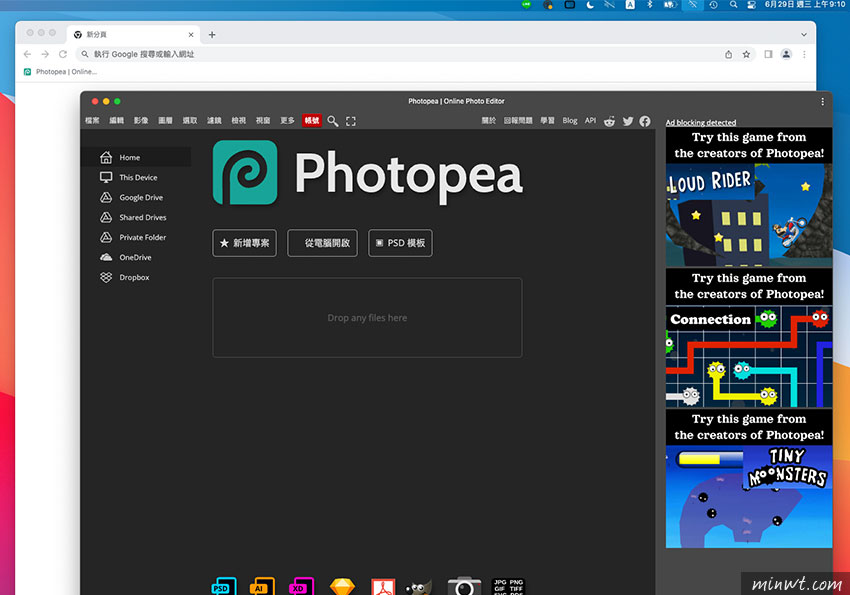Open the 圖層 menu in Photopea

point(165,120)
